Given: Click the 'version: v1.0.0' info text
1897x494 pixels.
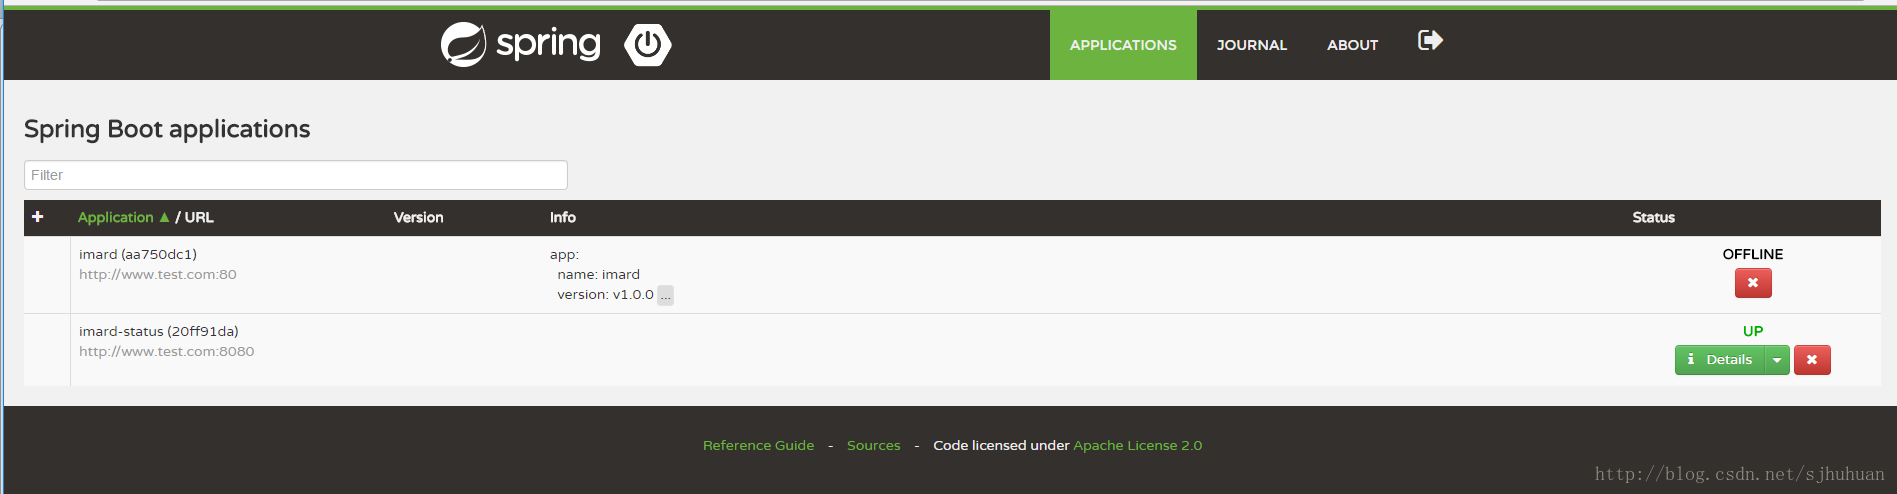Looking at the screenshot, I should [605, 294].
